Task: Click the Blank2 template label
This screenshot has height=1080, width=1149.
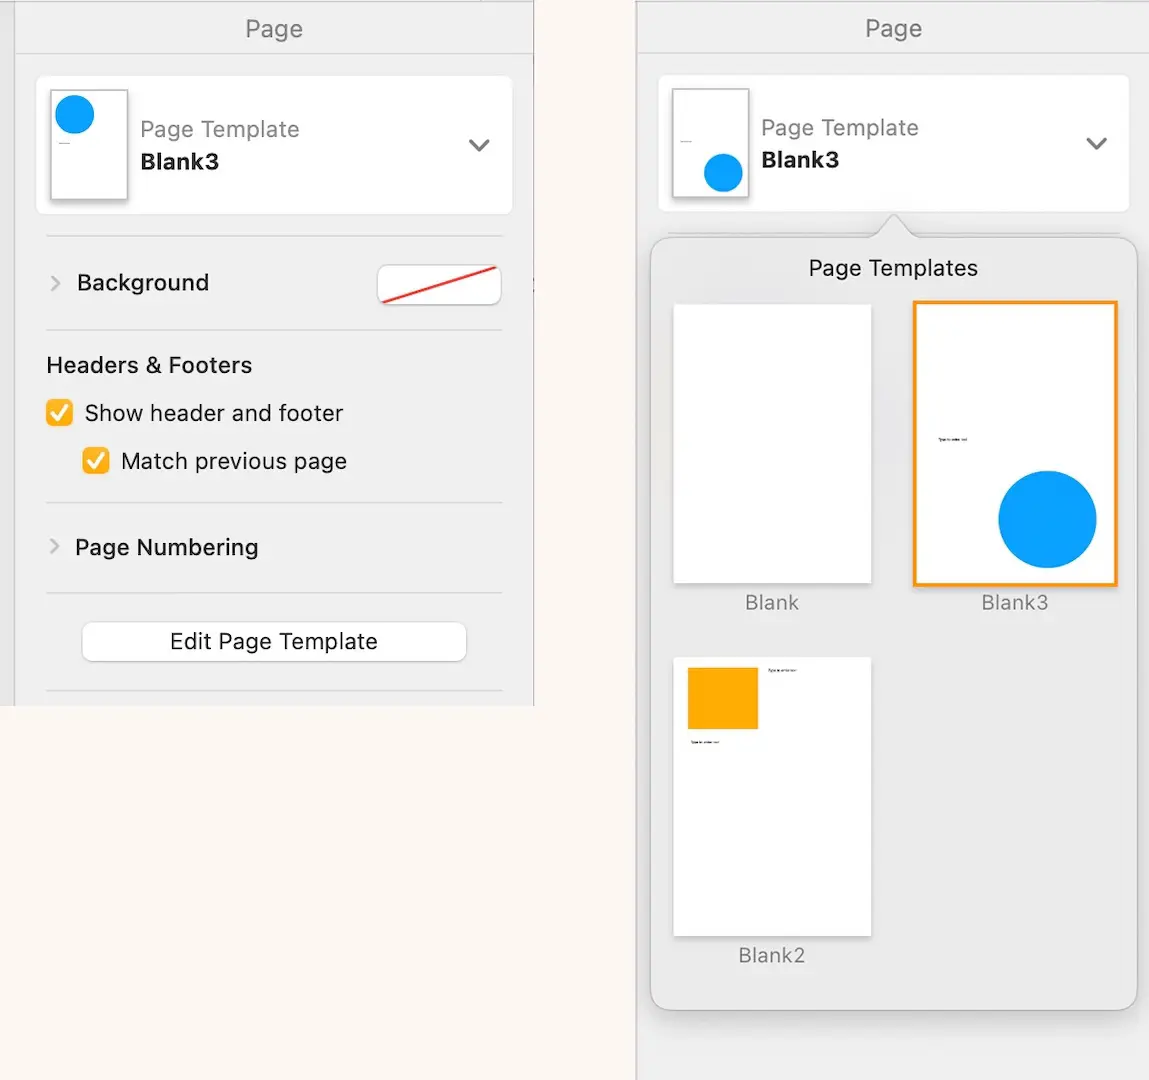Action: click(x=772, y=956)
